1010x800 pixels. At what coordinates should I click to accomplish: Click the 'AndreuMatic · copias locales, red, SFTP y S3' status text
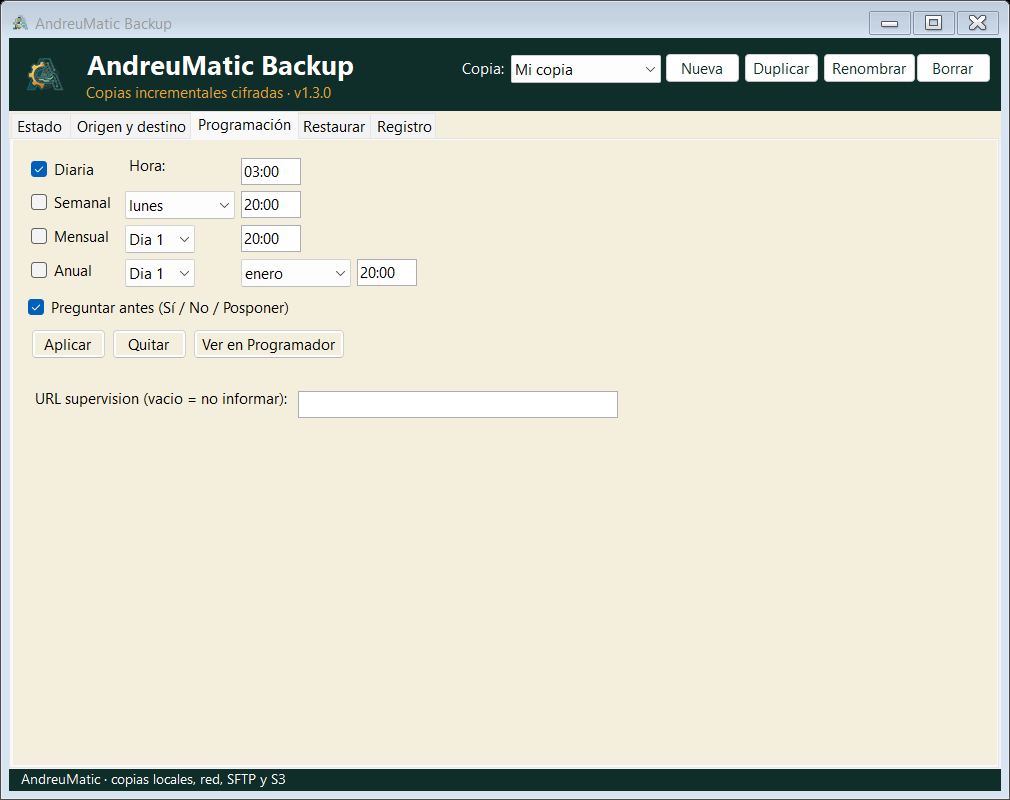tap(153, 779)
